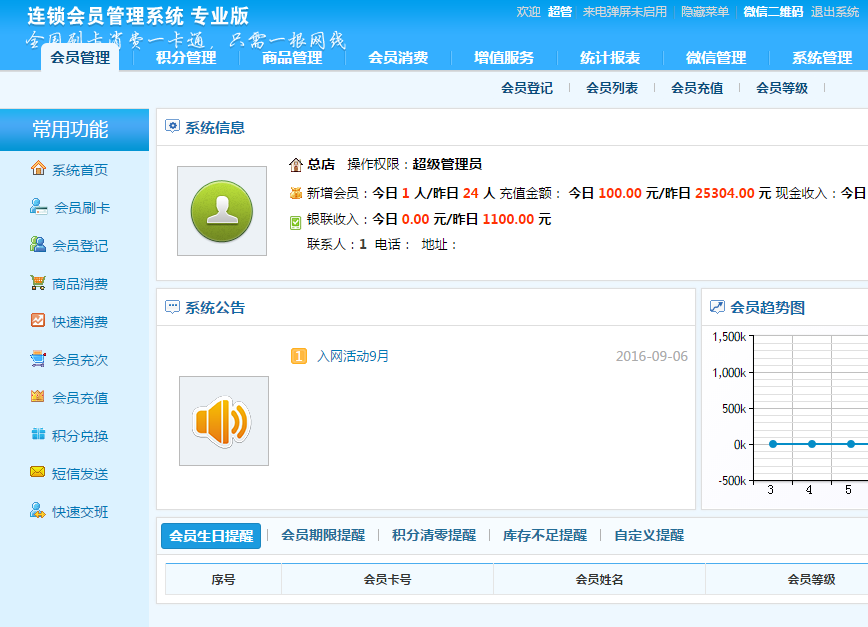Click the card-swipe icon beside 会员刷卡
Viewport: 868px width, 627px height.
point(38,206)
